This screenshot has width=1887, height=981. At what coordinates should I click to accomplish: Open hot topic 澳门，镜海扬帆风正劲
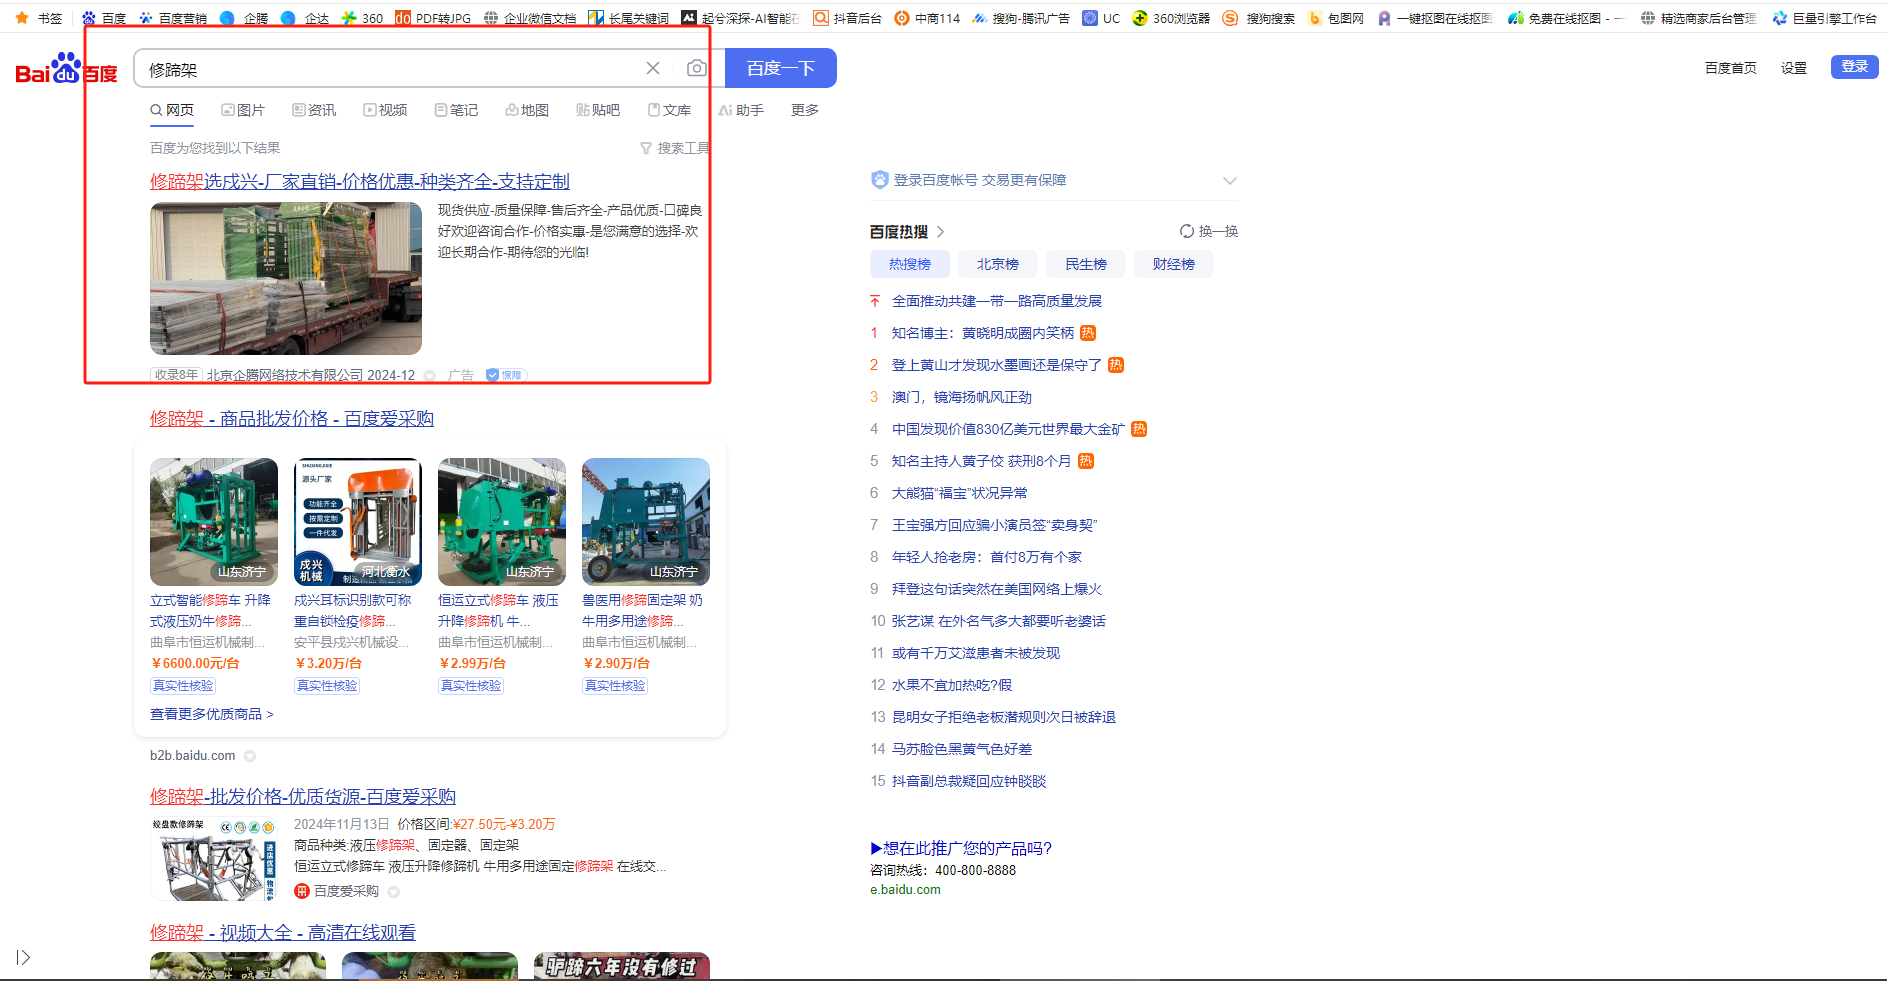click(962, 397)
